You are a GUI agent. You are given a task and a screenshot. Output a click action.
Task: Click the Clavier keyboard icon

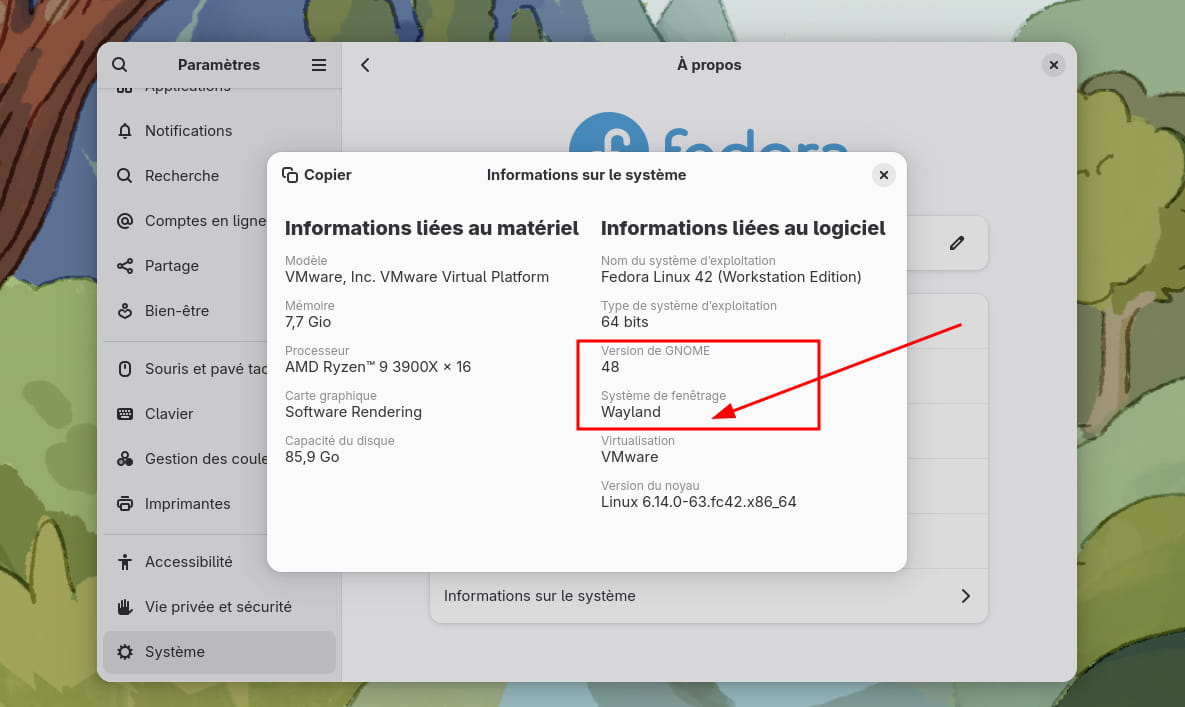coord(125,414)
